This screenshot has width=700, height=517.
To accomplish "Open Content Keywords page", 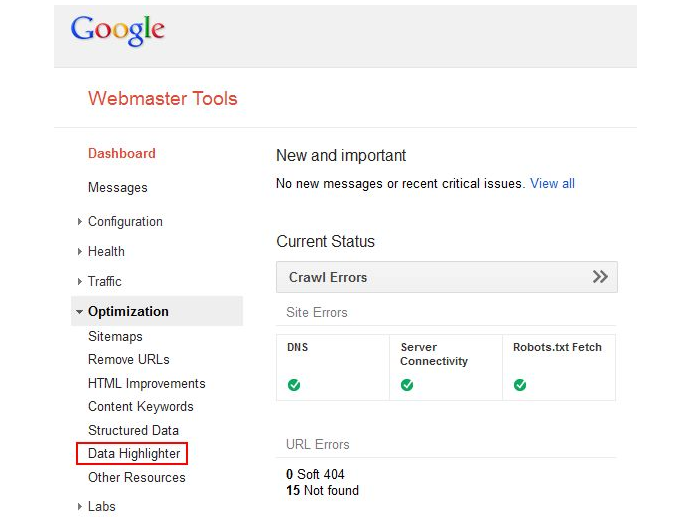I will [x=141, y=407].
